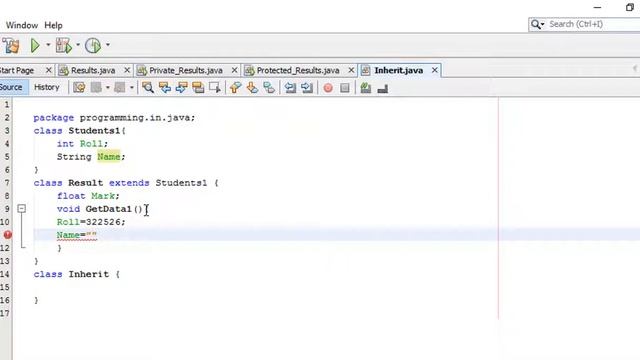Click the text "package programming.in.java;"
Viewport: 640px width, 360px height.
[114, 118]
